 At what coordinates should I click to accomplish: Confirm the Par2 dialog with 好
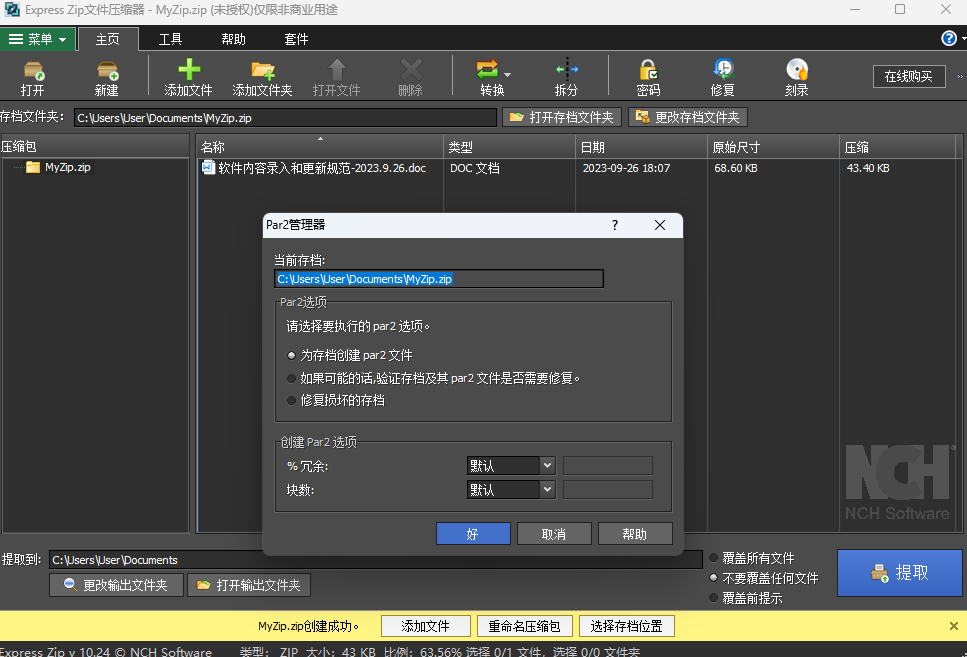[472, 533]
